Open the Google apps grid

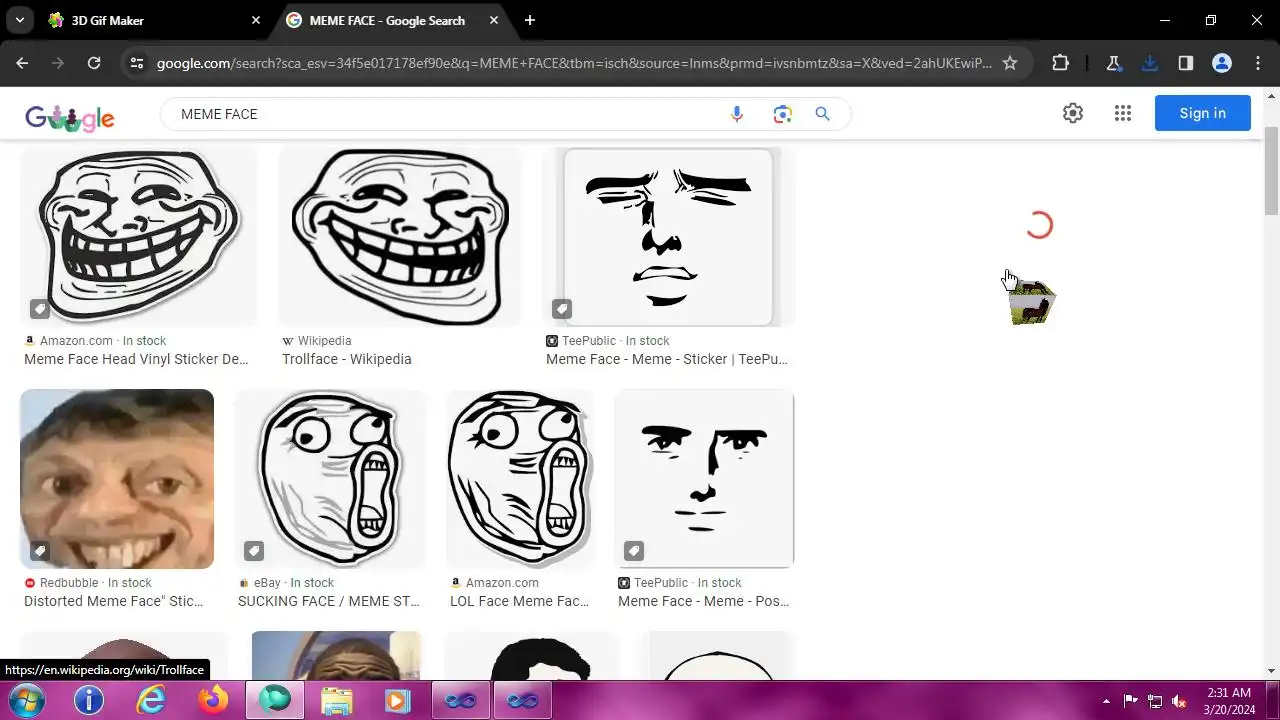[1123, 113]
